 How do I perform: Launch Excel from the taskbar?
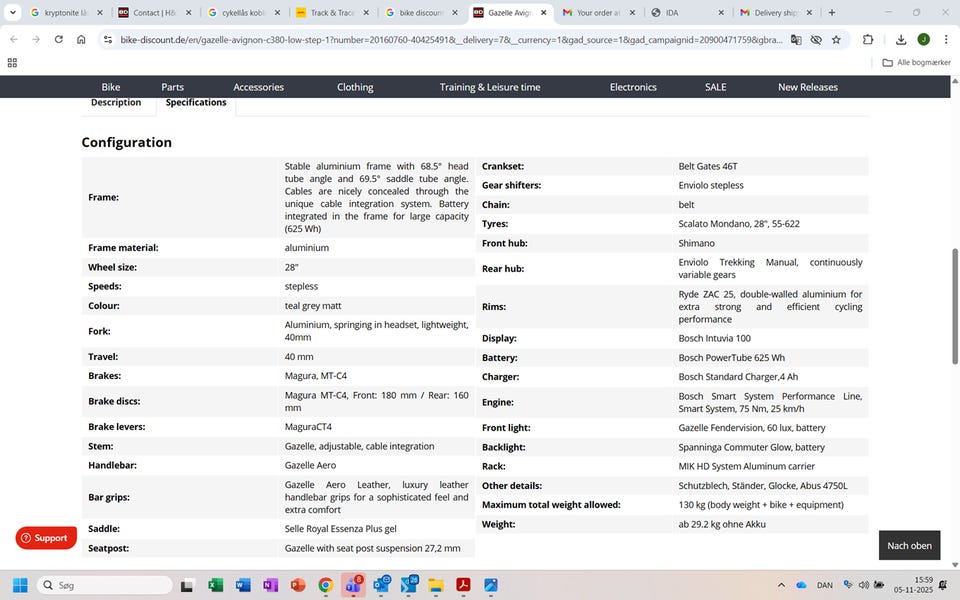click(216, 585)
